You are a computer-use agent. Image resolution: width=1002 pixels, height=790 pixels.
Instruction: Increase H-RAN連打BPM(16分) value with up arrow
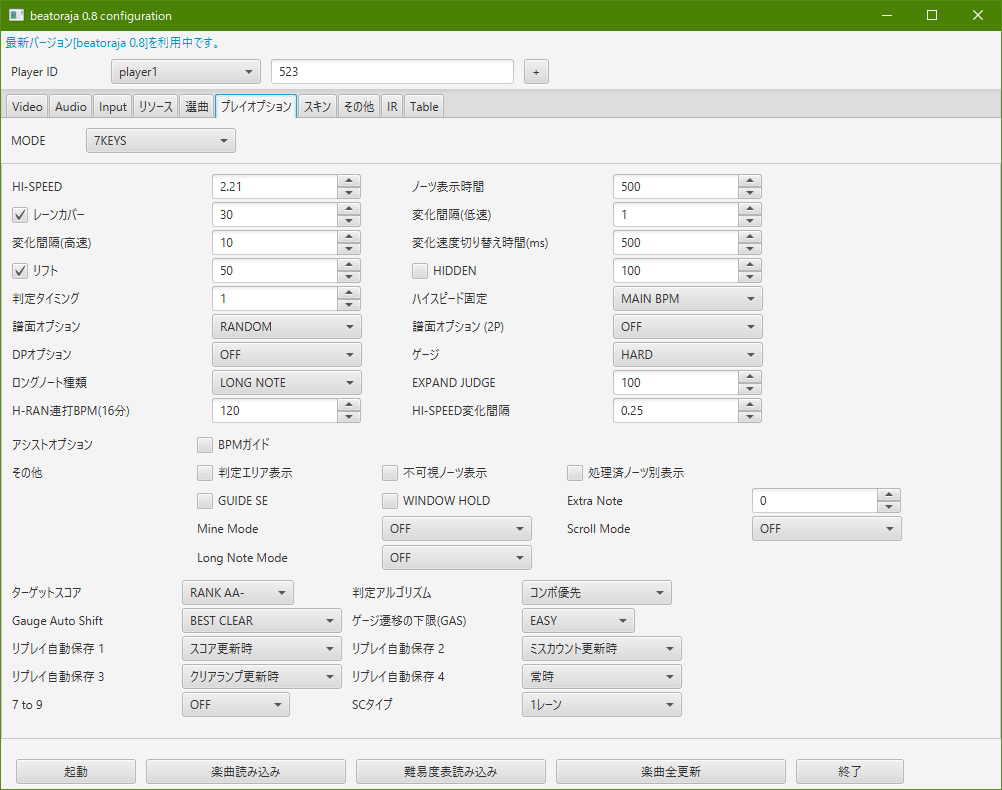pos(349,405)
